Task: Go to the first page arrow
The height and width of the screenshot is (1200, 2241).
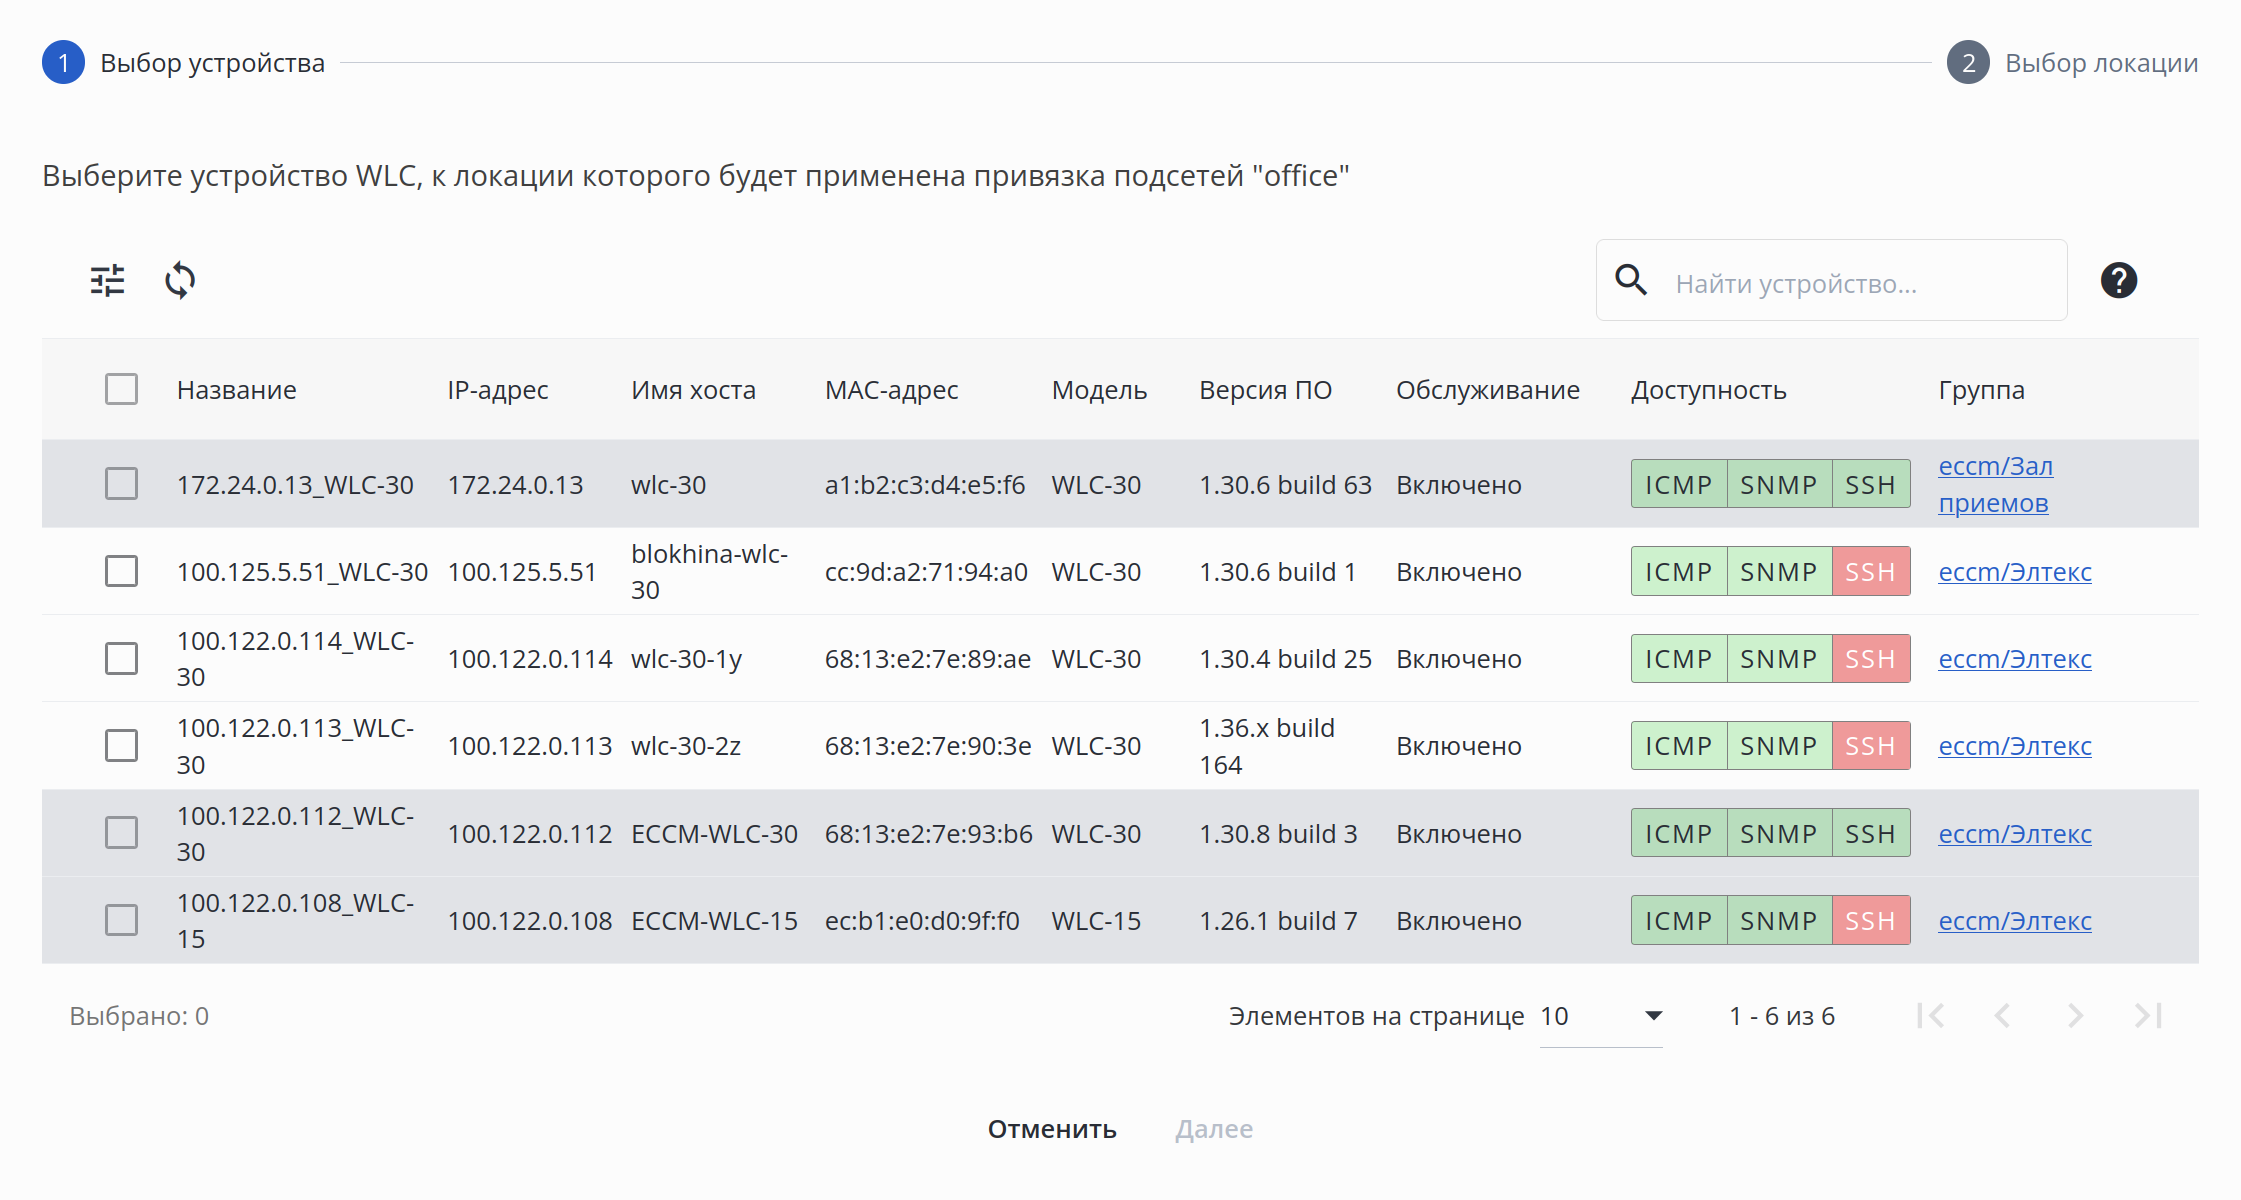Action: tap(1931, 1016)
